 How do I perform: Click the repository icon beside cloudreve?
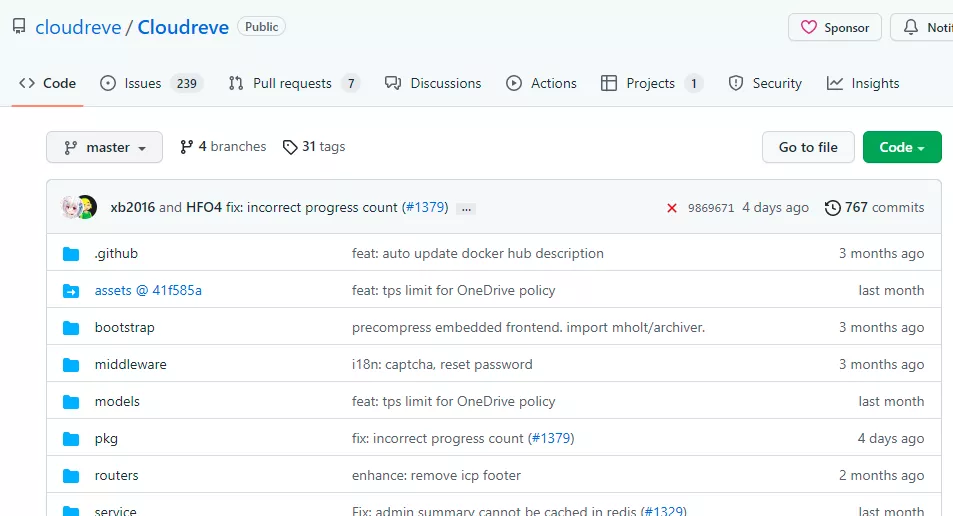click(19, 27)
